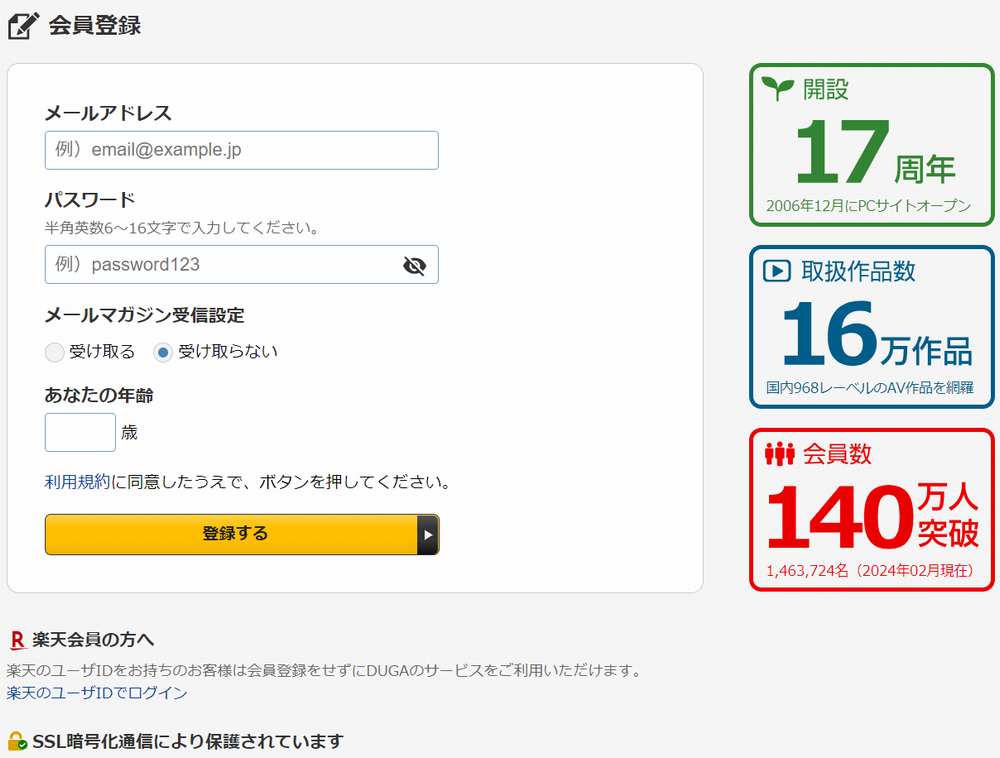1000x758 pixels.
Task: Toggle password visibility with the eye icon
Action: [x=416, y=264]
